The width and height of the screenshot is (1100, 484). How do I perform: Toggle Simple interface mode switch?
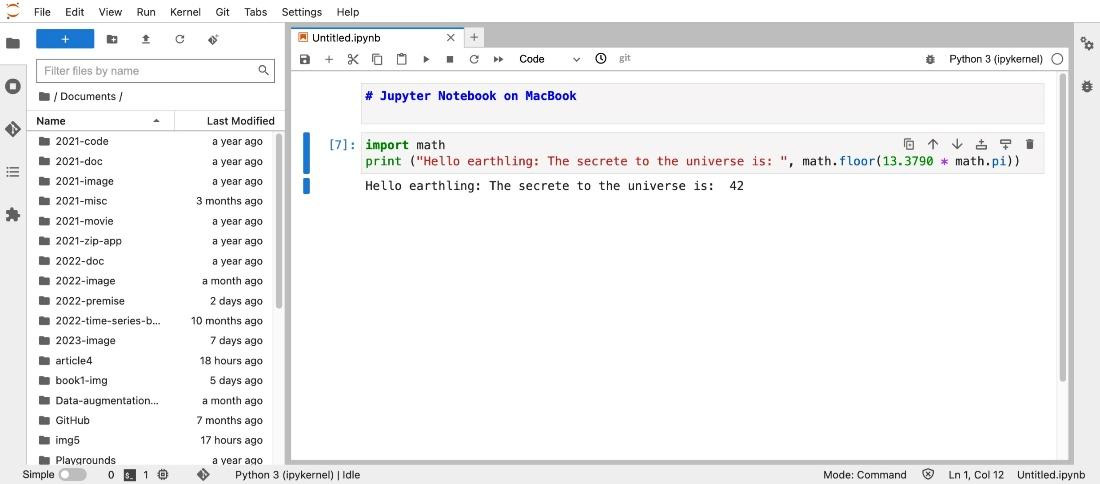73,475
